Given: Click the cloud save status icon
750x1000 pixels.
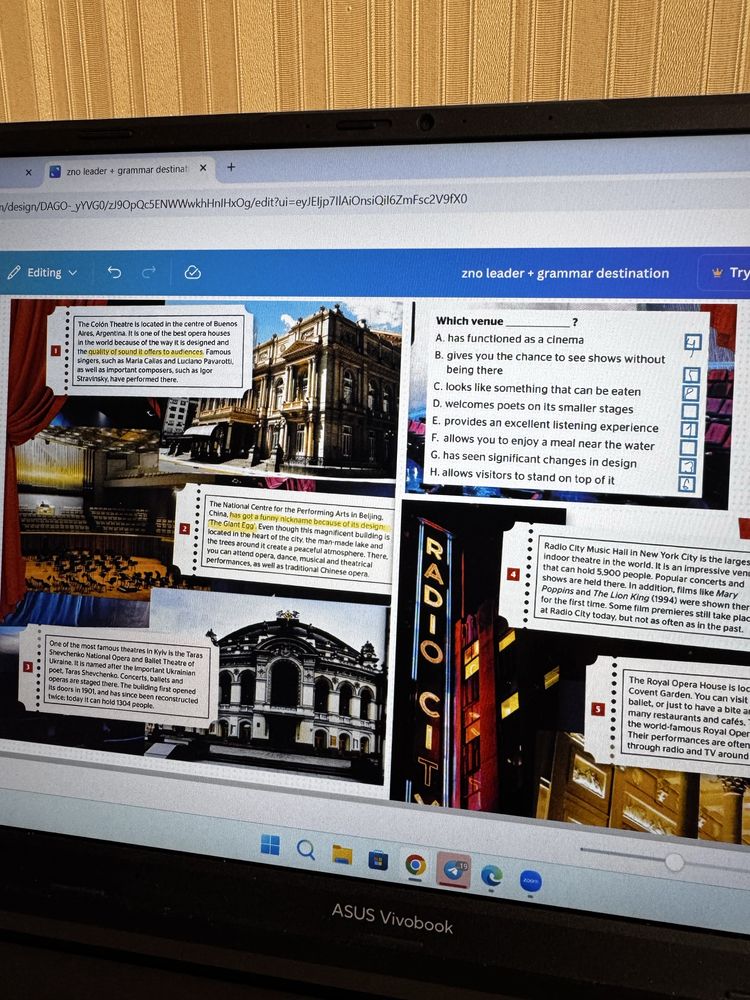Looking at the screenshot, I should click(x=193, y=272).
